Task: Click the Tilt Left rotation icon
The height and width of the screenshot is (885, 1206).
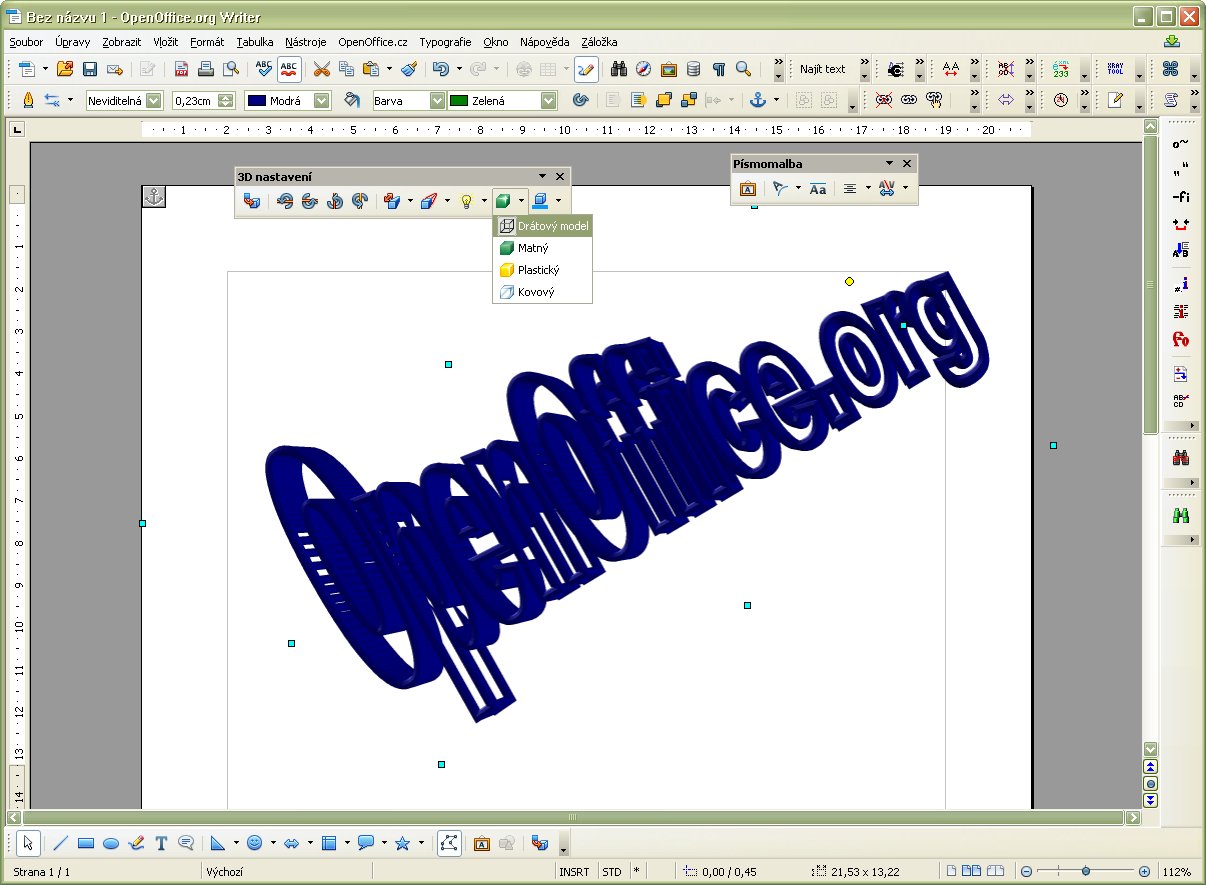Action: (x=335, y=201)
